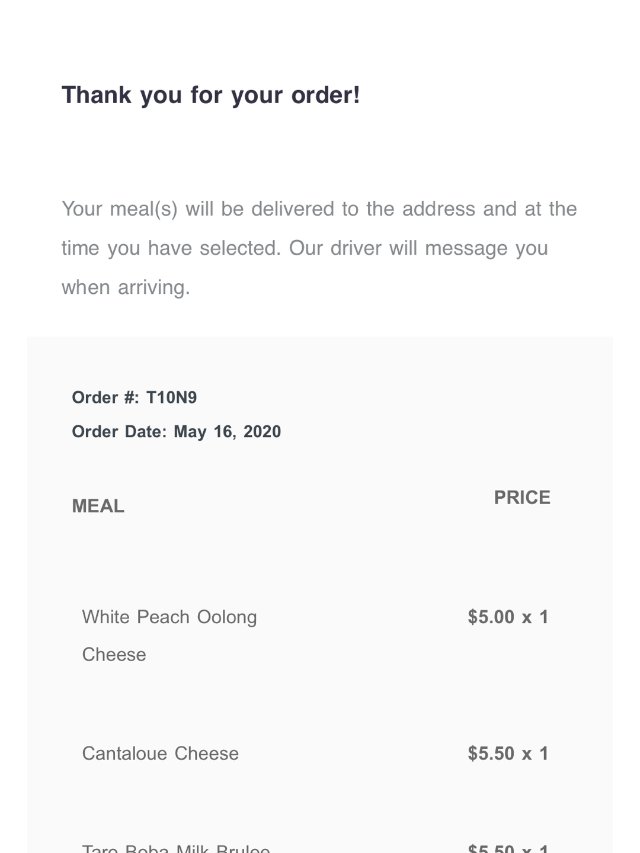Select the Cantaloue Cheese item

pyautogui.click(x=160, y=754)
